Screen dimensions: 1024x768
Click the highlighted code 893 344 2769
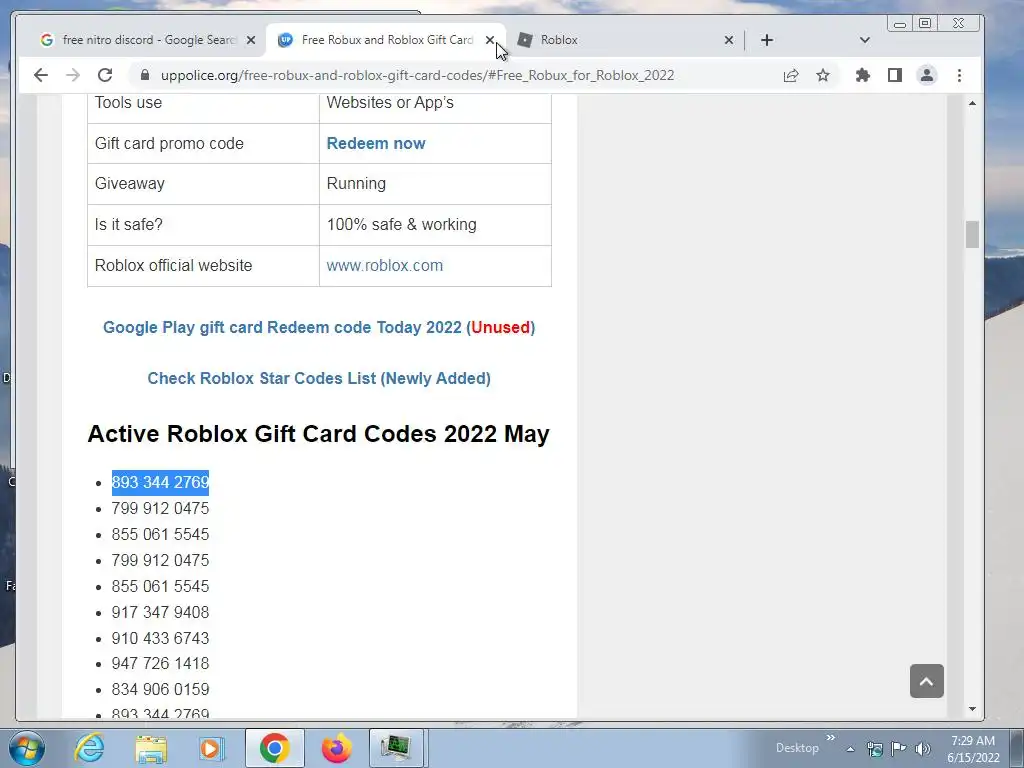click(160, 483)
